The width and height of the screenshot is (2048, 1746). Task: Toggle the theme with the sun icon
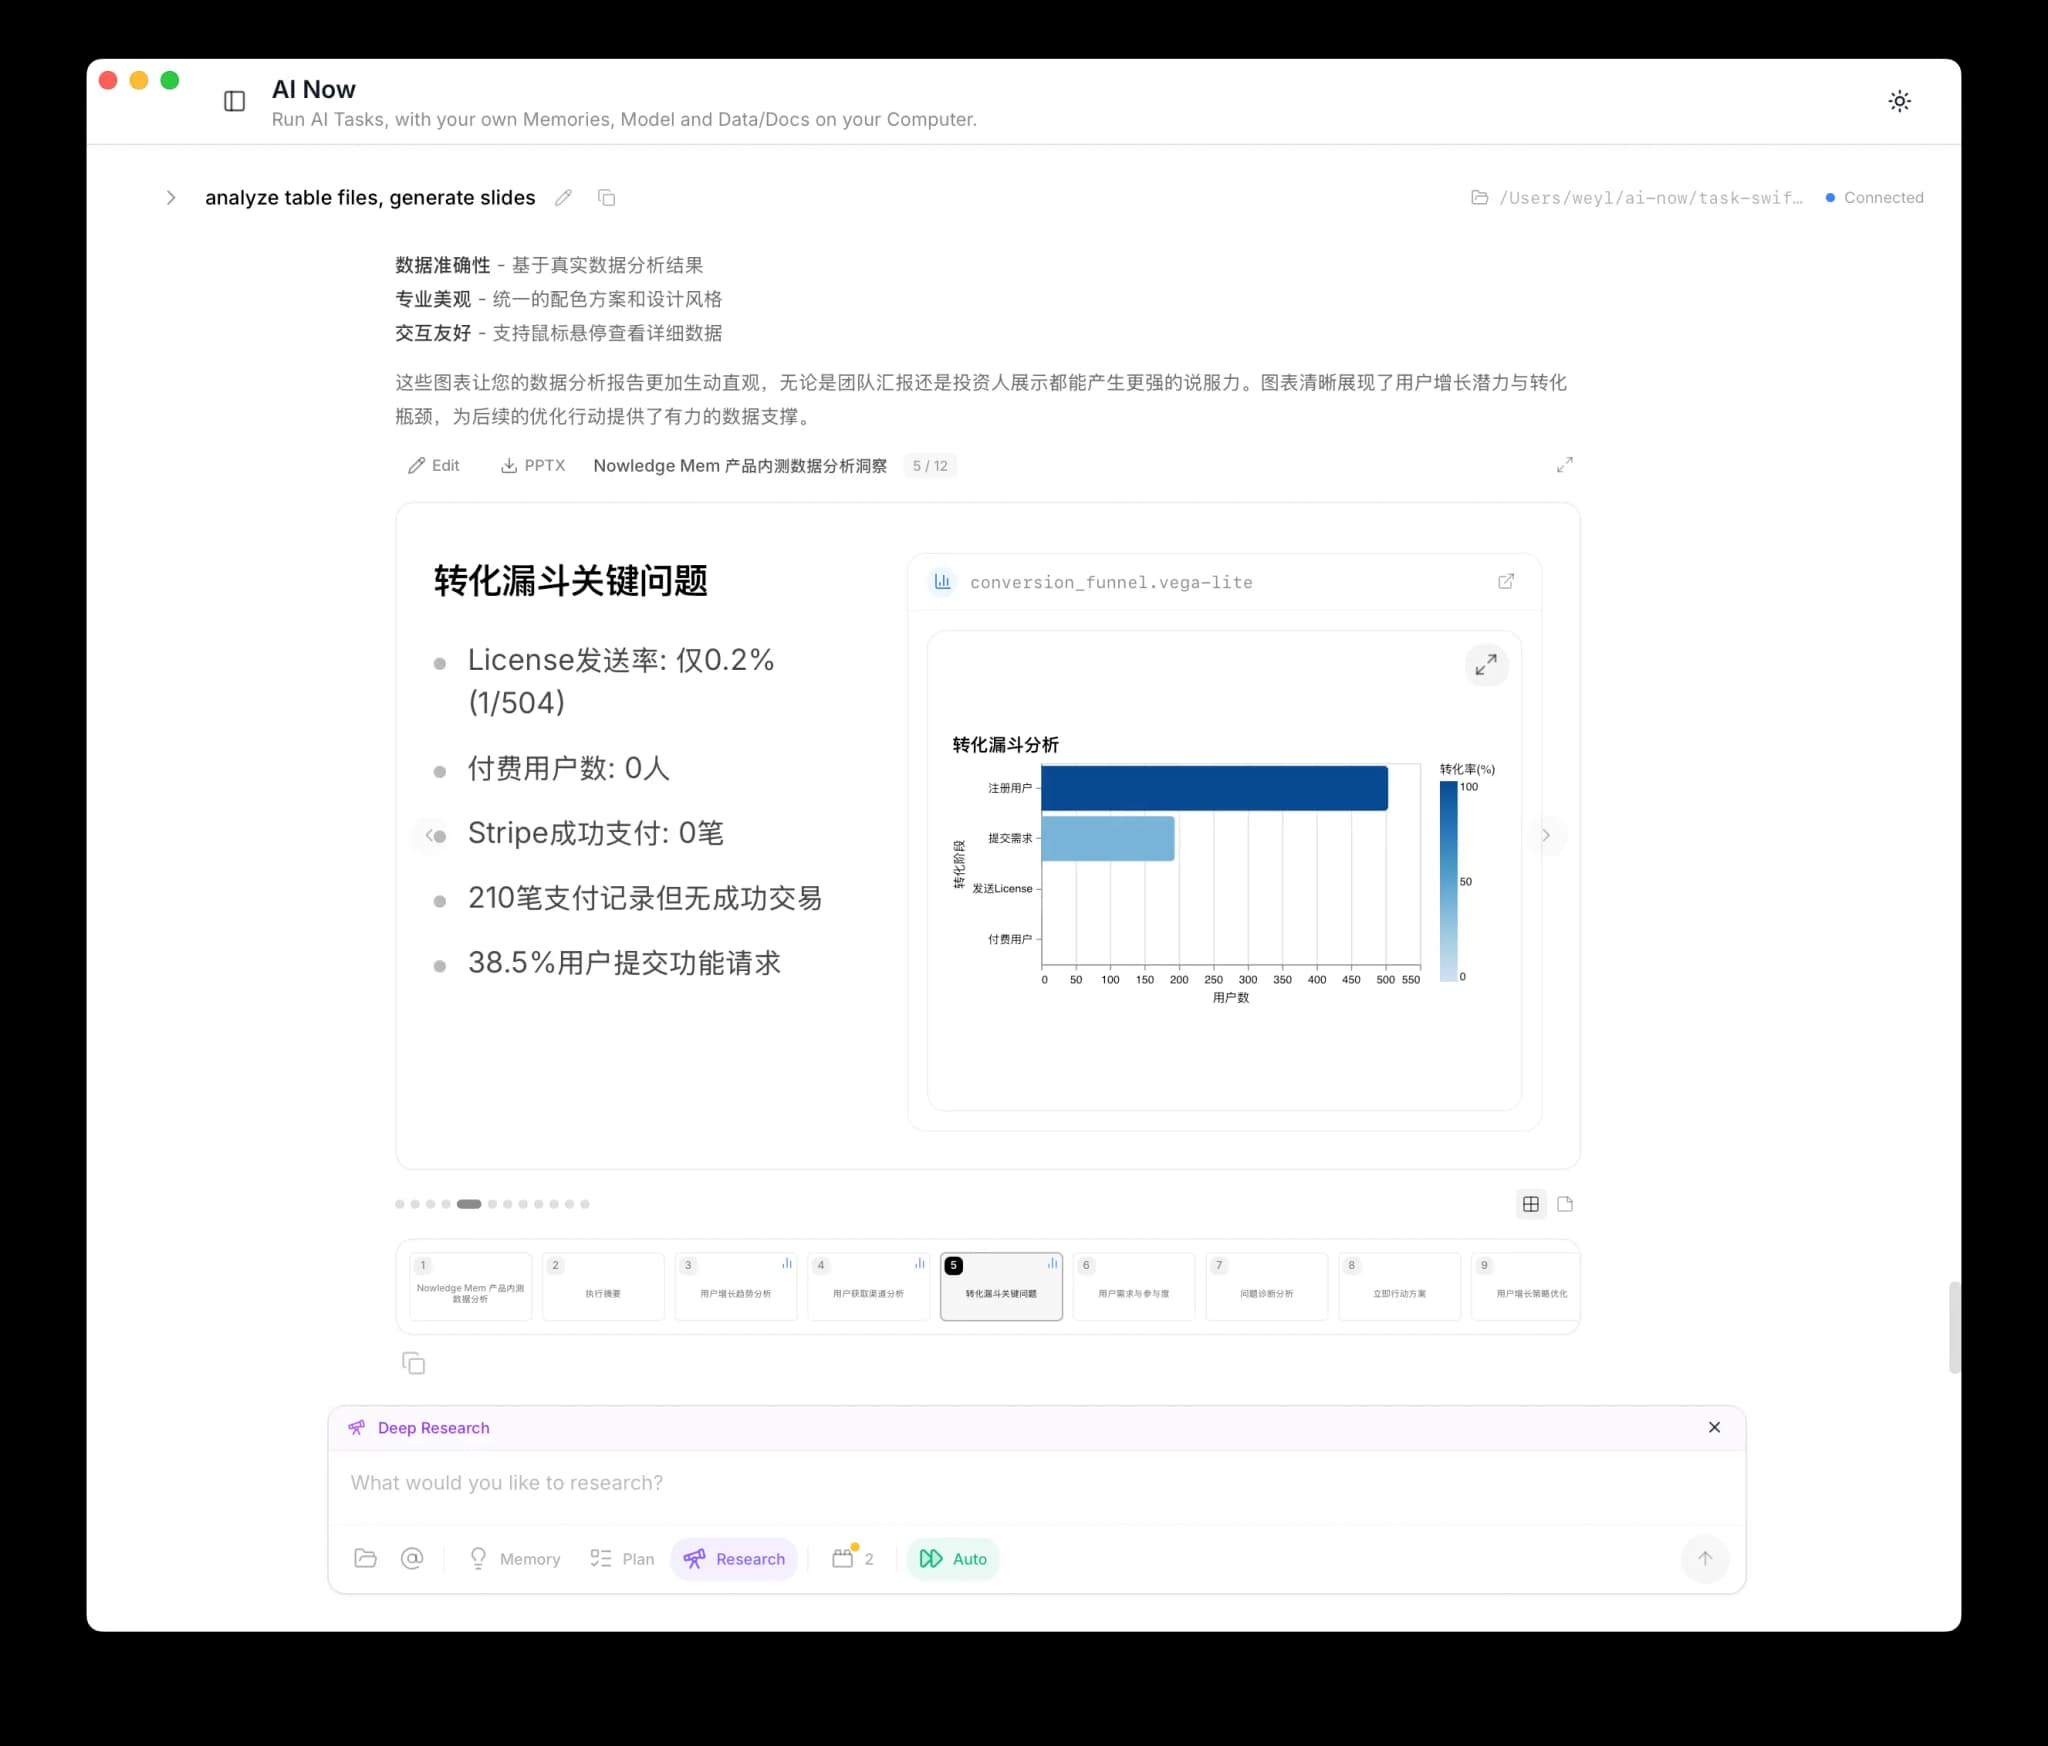pyautogui.click(x=1899, y=101)
